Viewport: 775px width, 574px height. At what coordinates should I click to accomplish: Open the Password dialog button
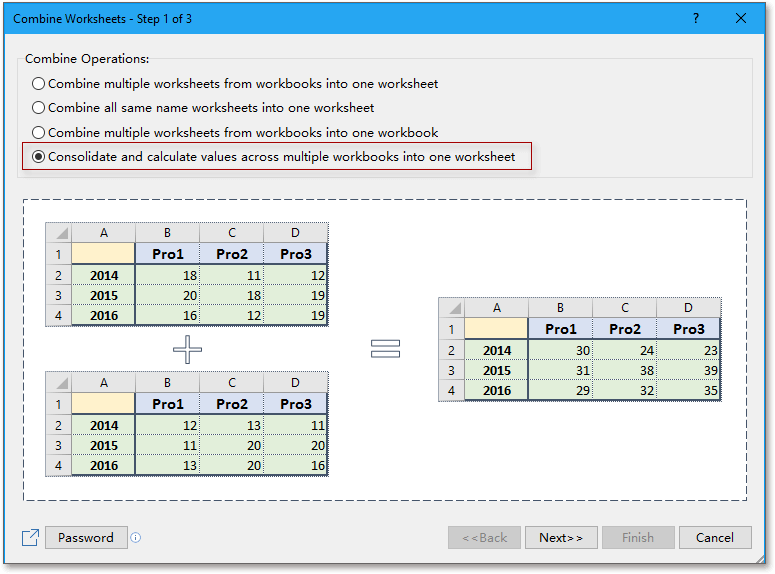[86, 538]
